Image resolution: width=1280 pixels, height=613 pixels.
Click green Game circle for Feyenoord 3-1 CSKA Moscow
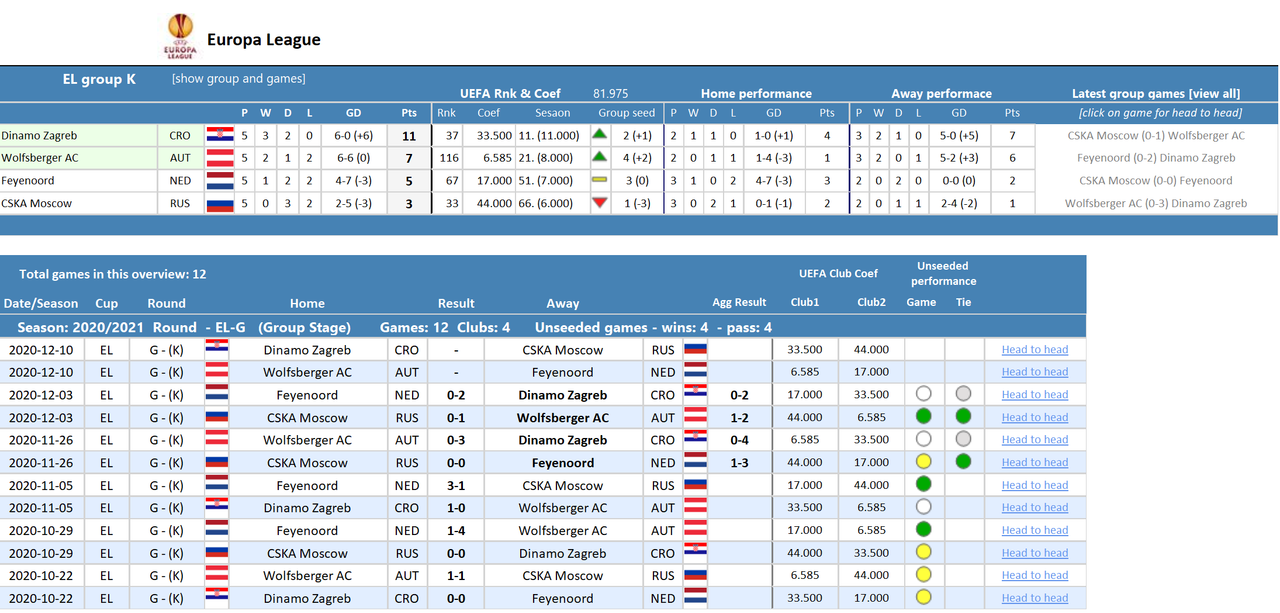click(x=923, y=484)
